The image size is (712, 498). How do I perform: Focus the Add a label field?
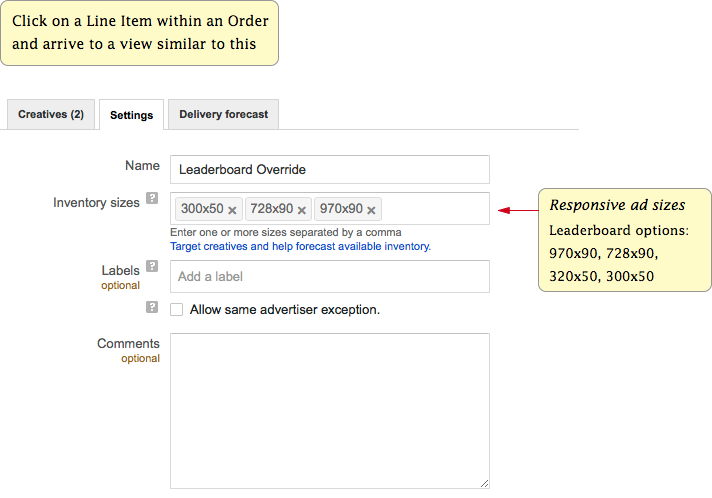[x=330, y=276]
